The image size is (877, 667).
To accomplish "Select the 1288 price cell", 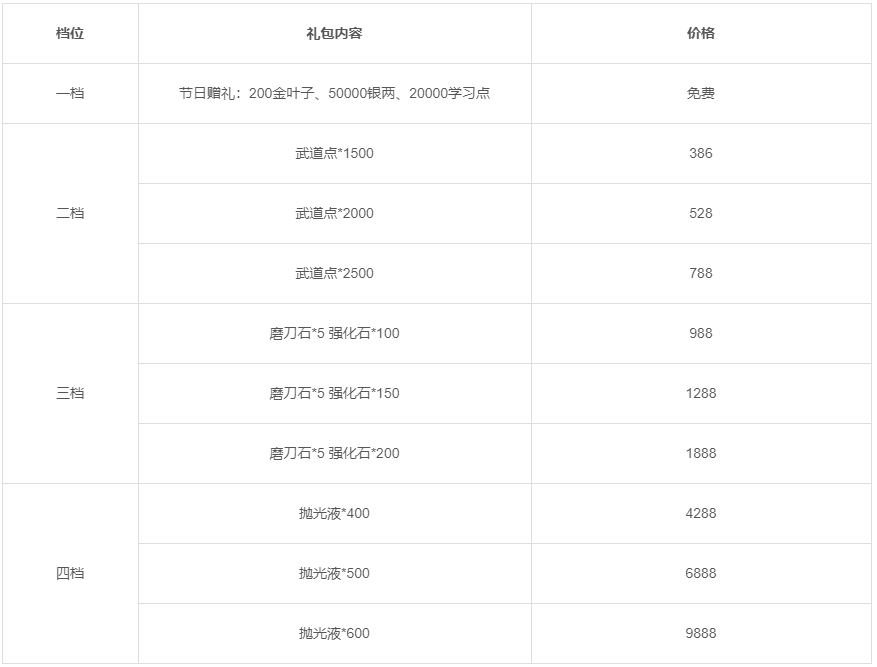I will coord(701,393).
